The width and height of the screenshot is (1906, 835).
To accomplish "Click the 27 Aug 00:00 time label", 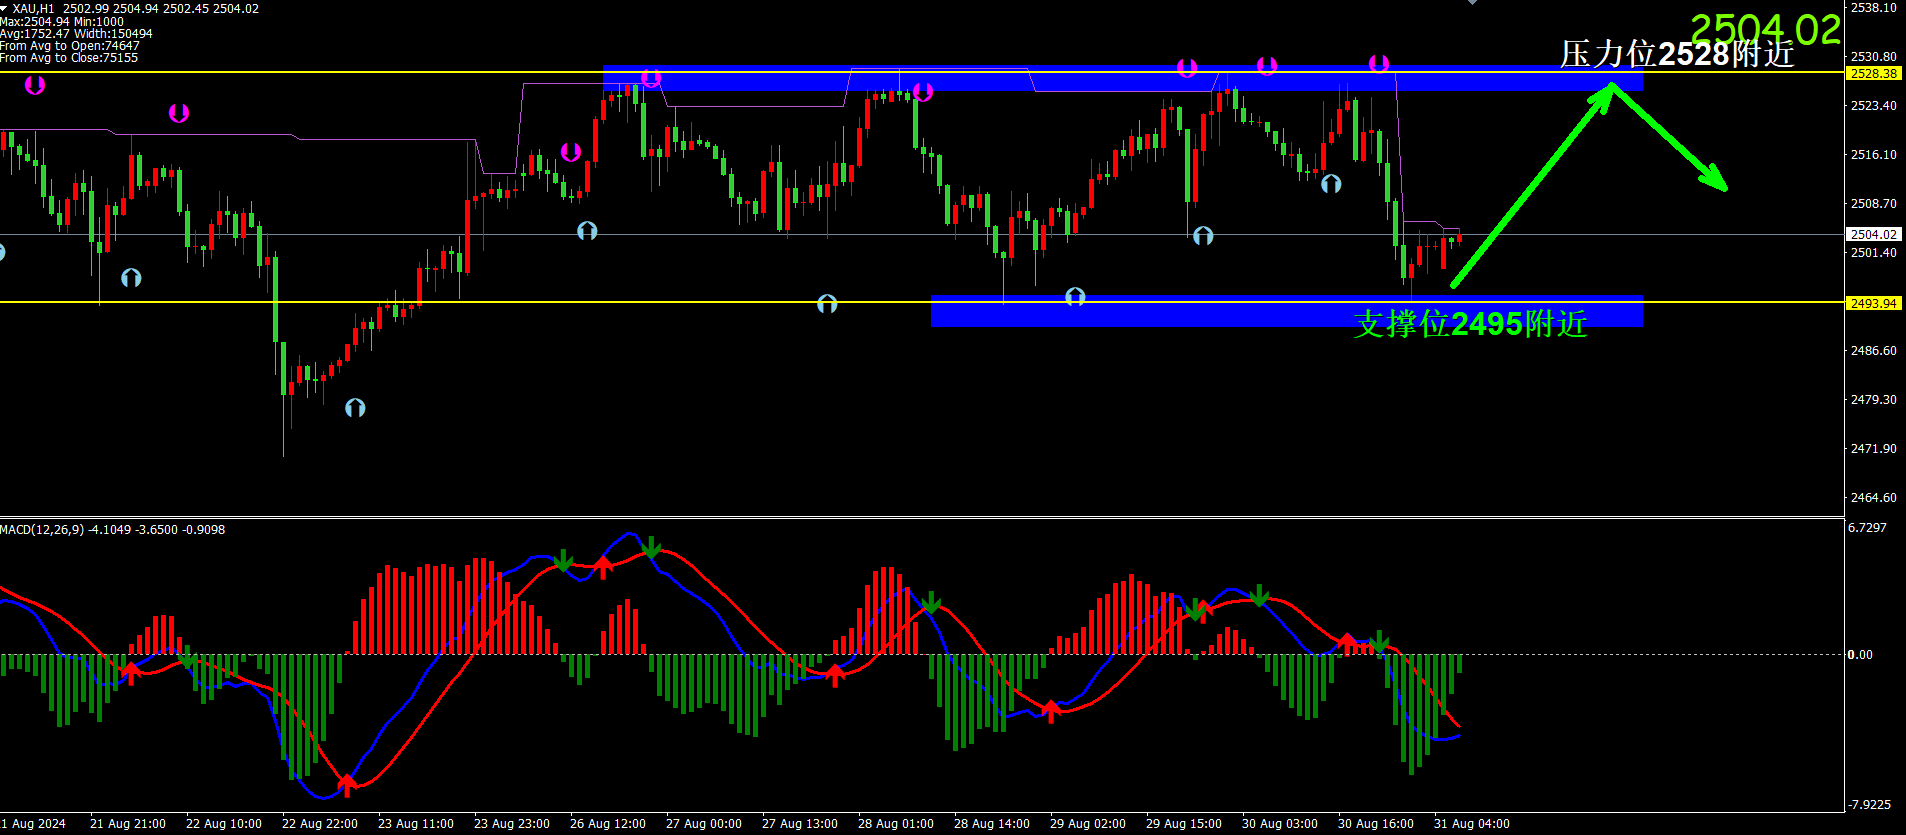I will [704, 824].
